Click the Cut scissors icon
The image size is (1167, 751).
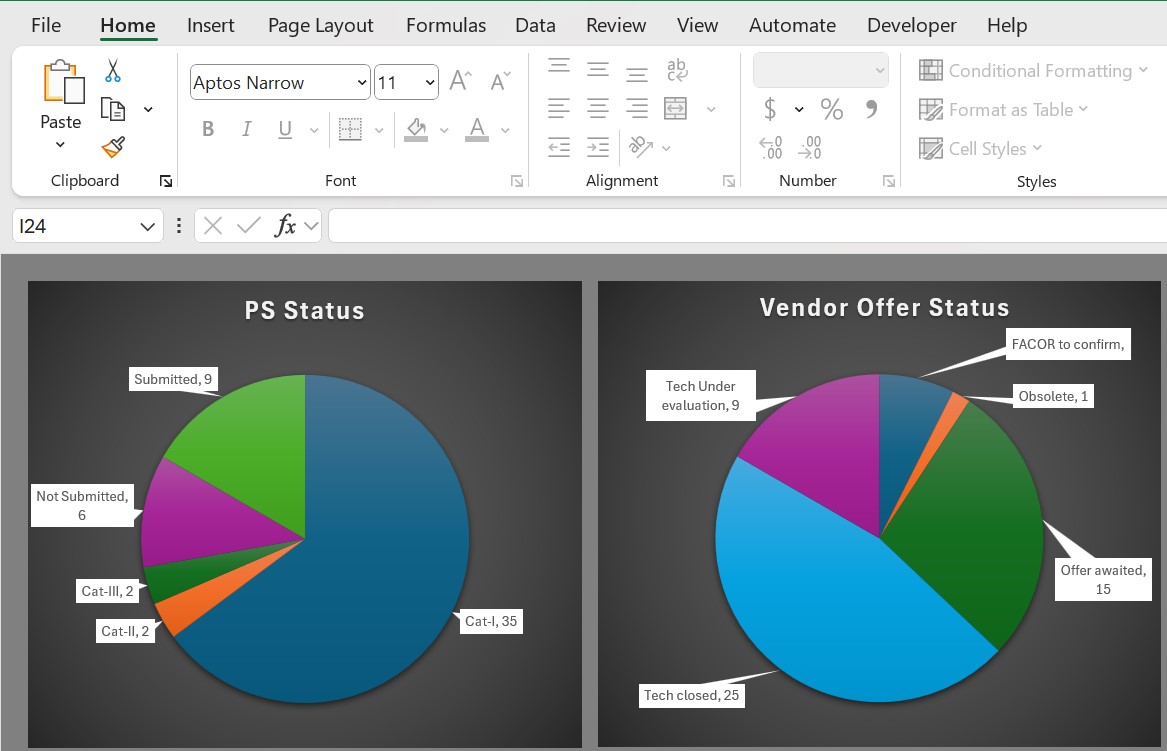[x=113, y=71]
